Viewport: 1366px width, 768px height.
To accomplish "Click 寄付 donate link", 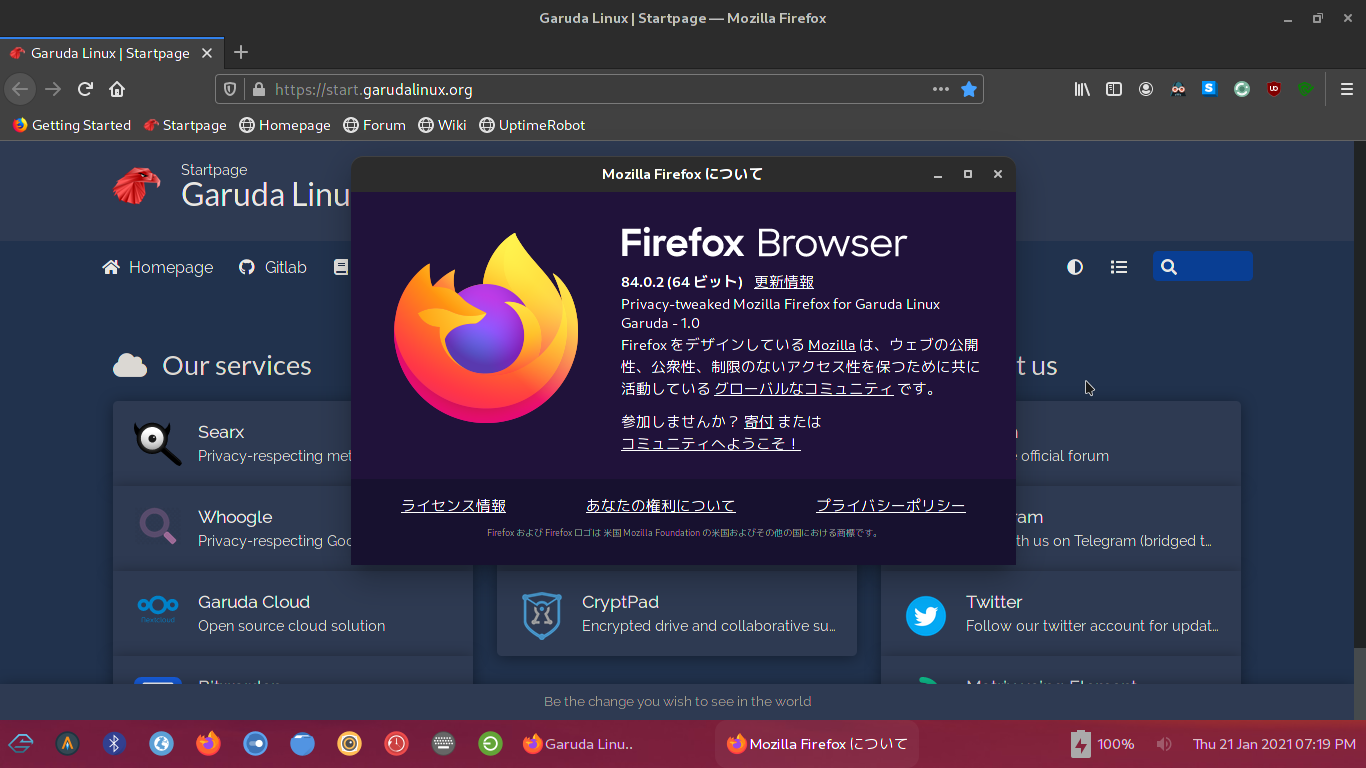I will click(x=759, y=422).
